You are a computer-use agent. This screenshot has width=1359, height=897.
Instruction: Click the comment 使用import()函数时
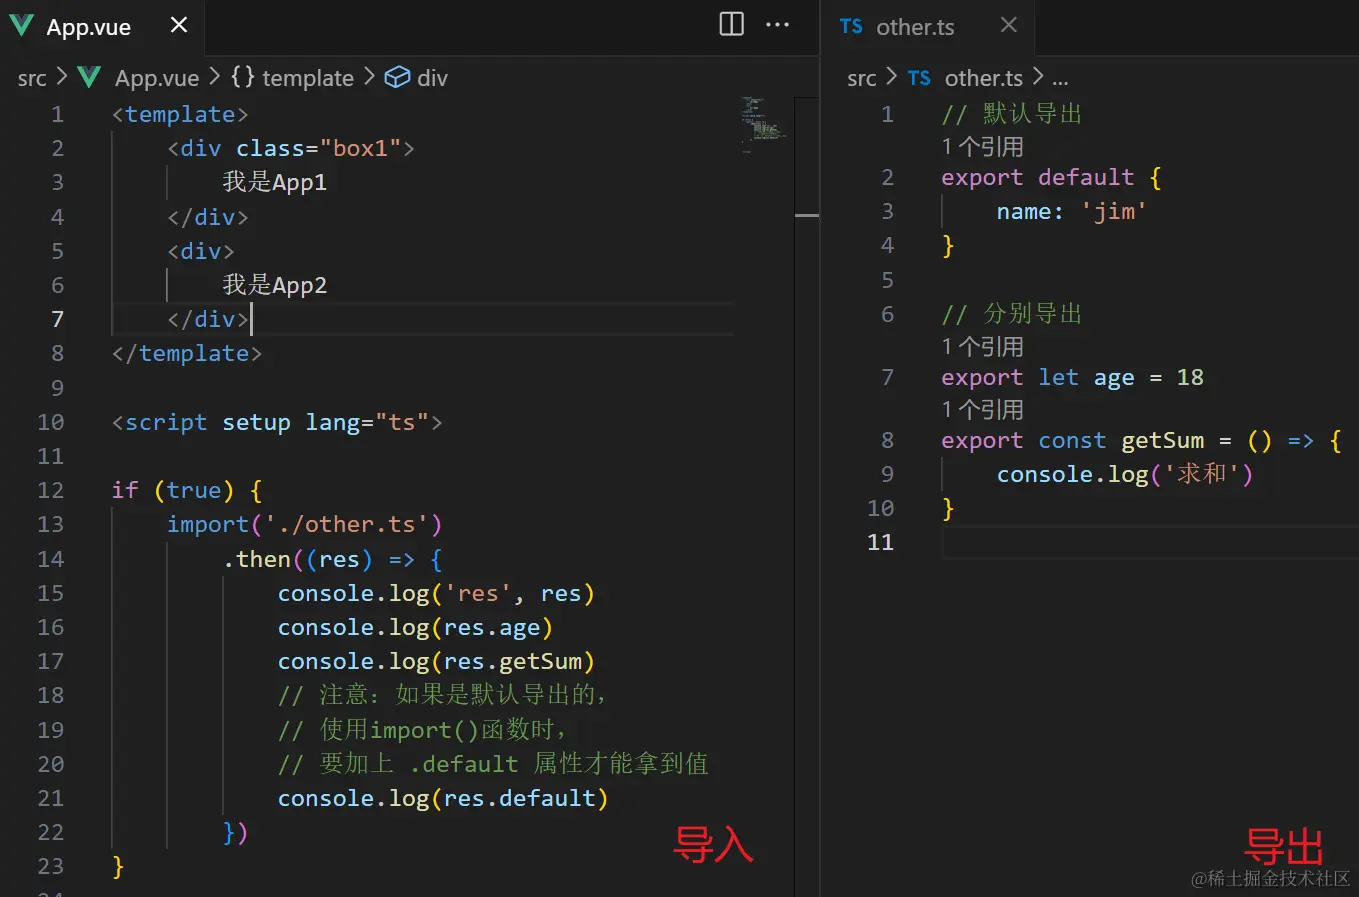point(422,730)
